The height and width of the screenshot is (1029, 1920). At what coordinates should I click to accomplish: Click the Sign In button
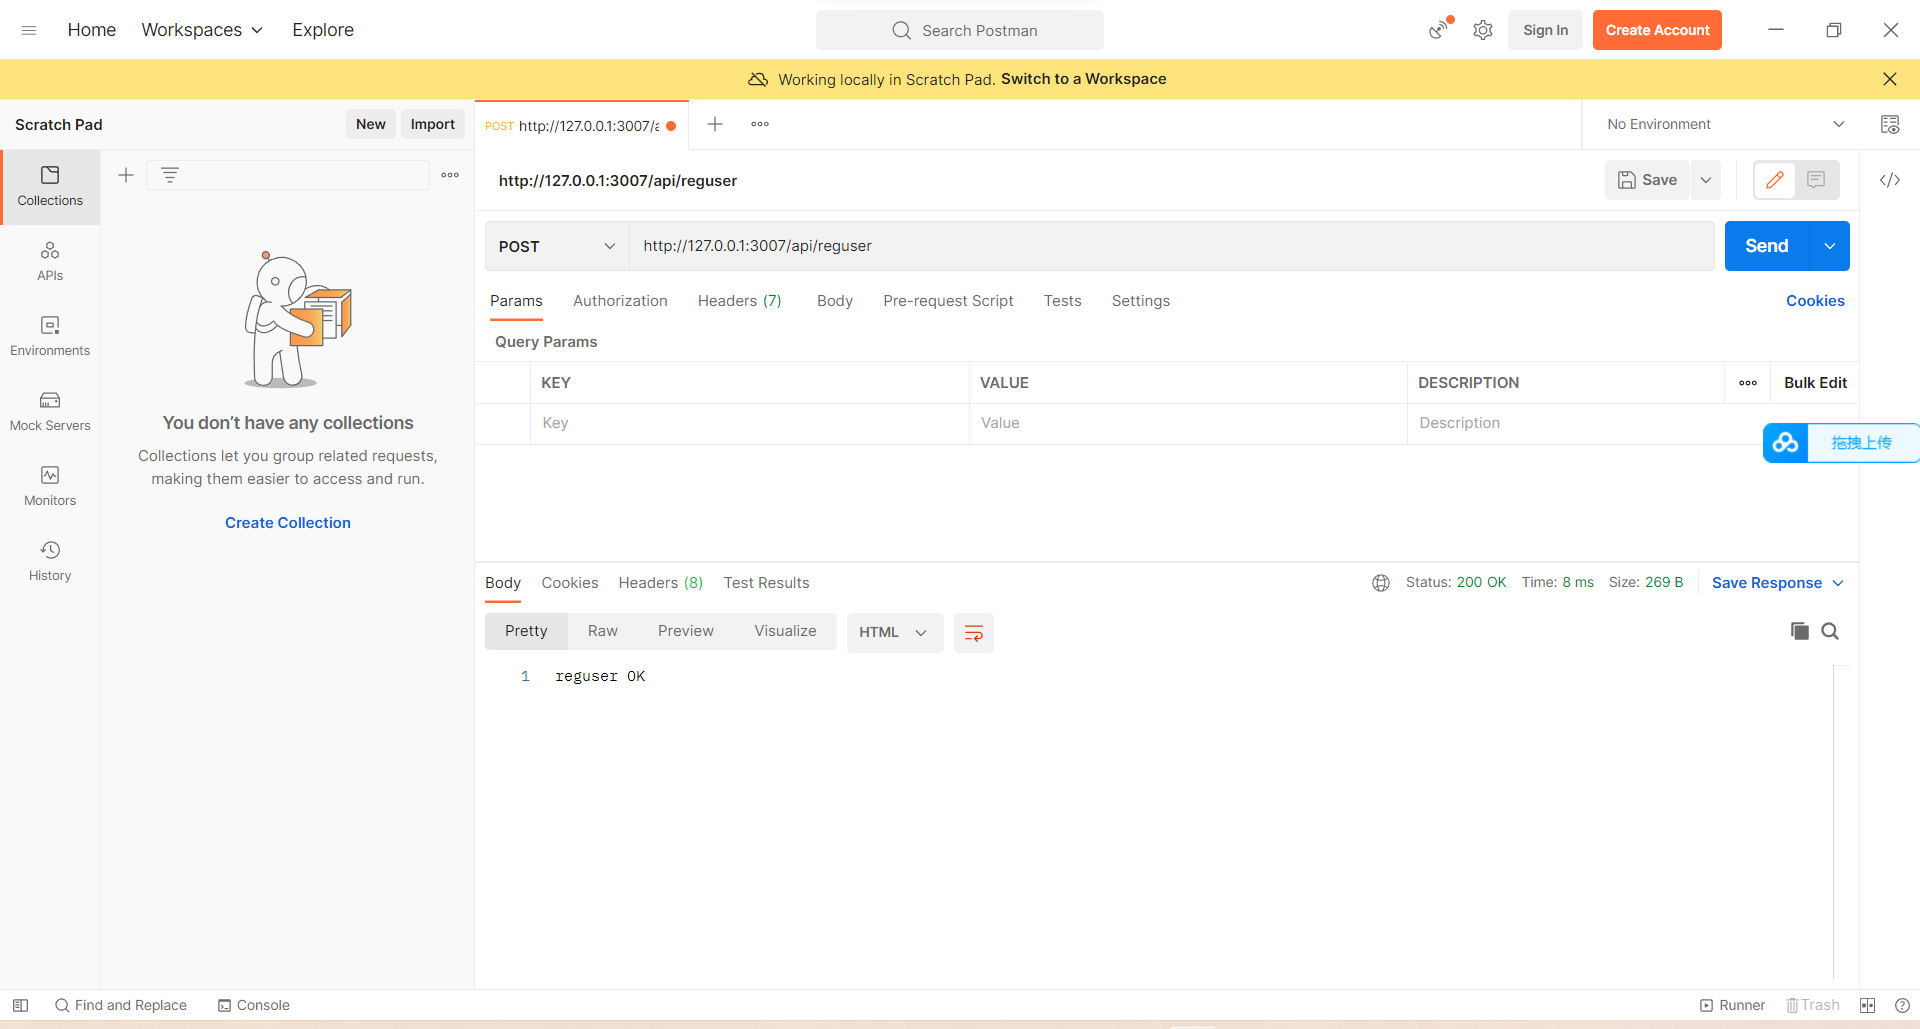tap(1545, 30)
